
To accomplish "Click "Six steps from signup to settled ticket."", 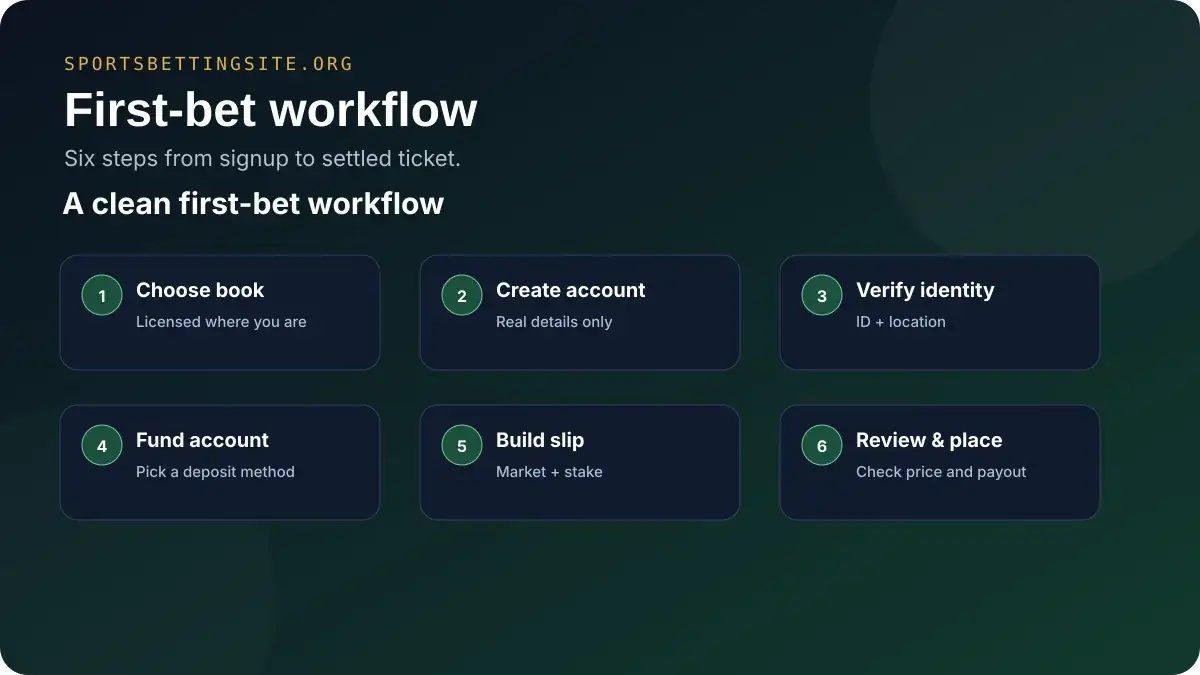I will [262, 158].
